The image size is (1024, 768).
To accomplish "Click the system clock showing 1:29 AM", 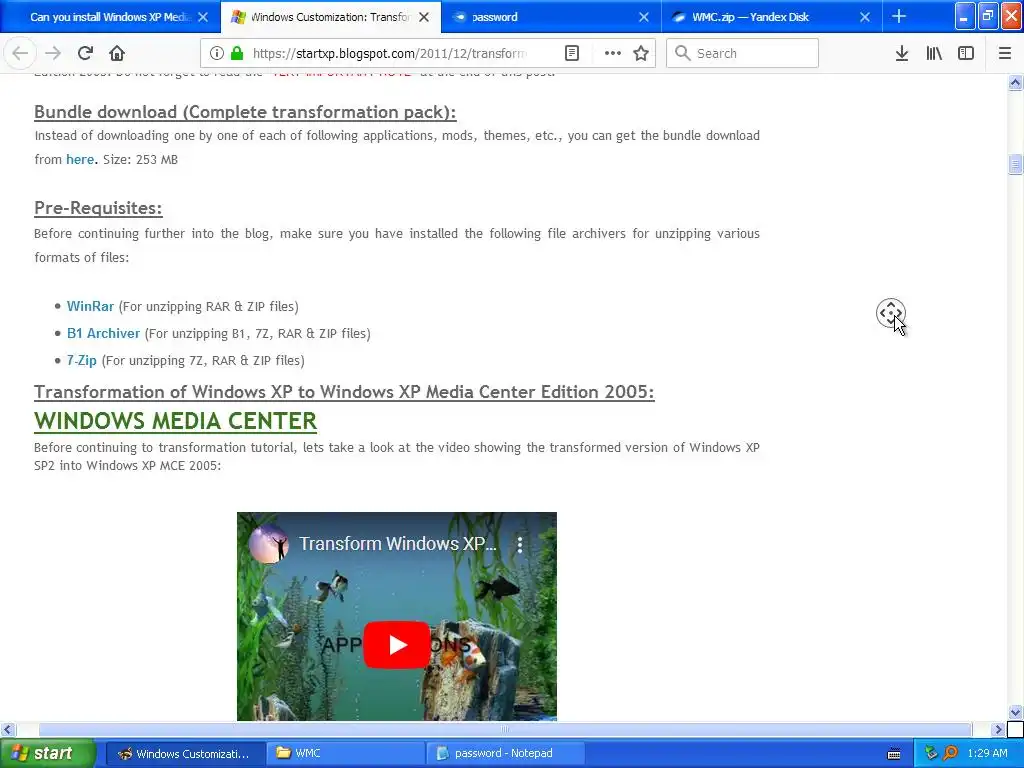I will click(987, 754).
